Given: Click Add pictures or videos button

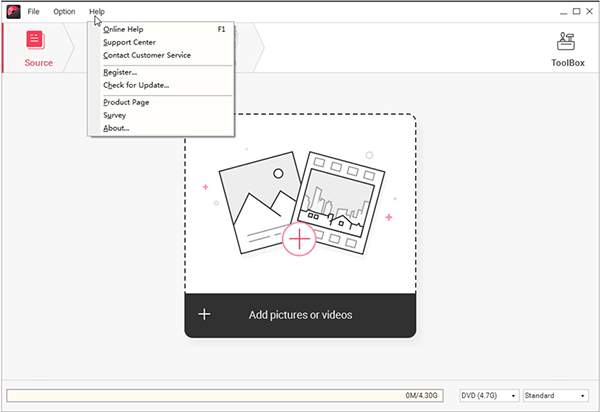Looking at the screenshot, I should point(300,315).
